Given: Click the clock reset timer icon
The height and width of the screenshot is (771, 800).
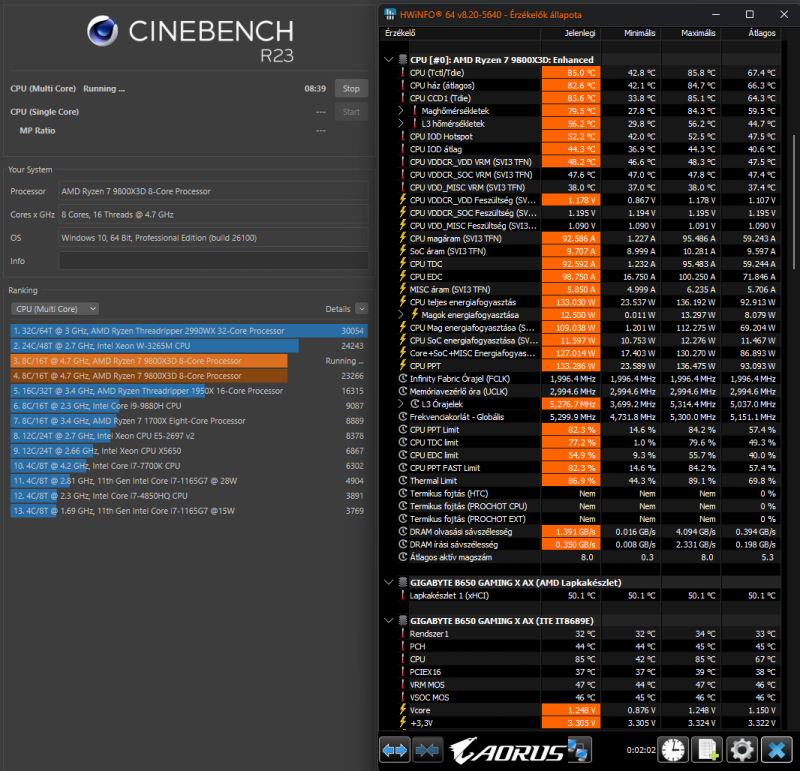Looking at the screenshot, I should click(x=673, y=750).
